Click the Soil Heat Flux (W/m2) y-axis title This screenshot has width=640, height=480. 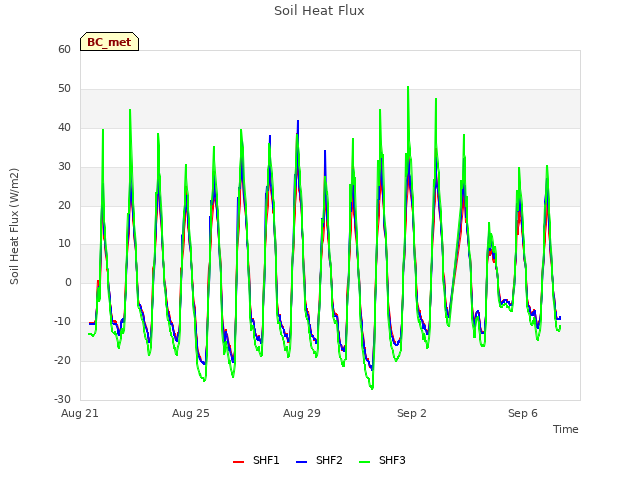point(14,226)
